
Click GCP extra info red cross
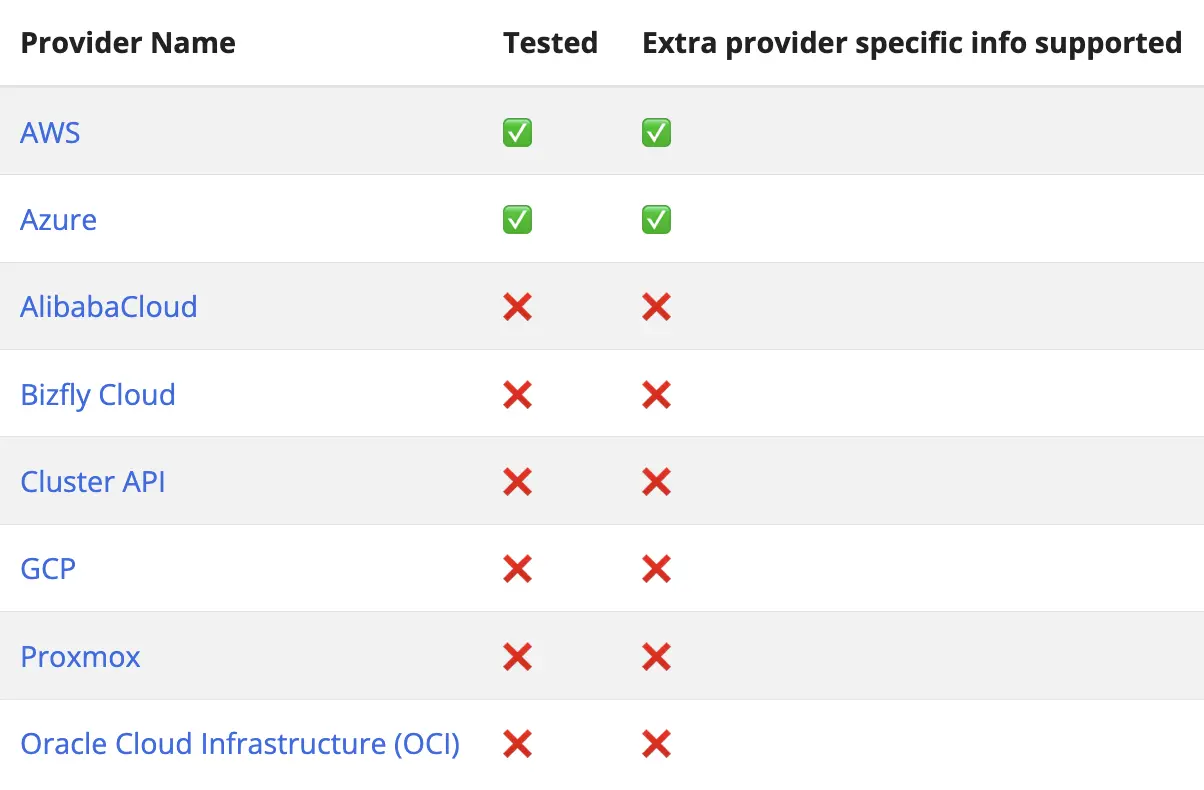pyautogui.click(x=656, y=569)
